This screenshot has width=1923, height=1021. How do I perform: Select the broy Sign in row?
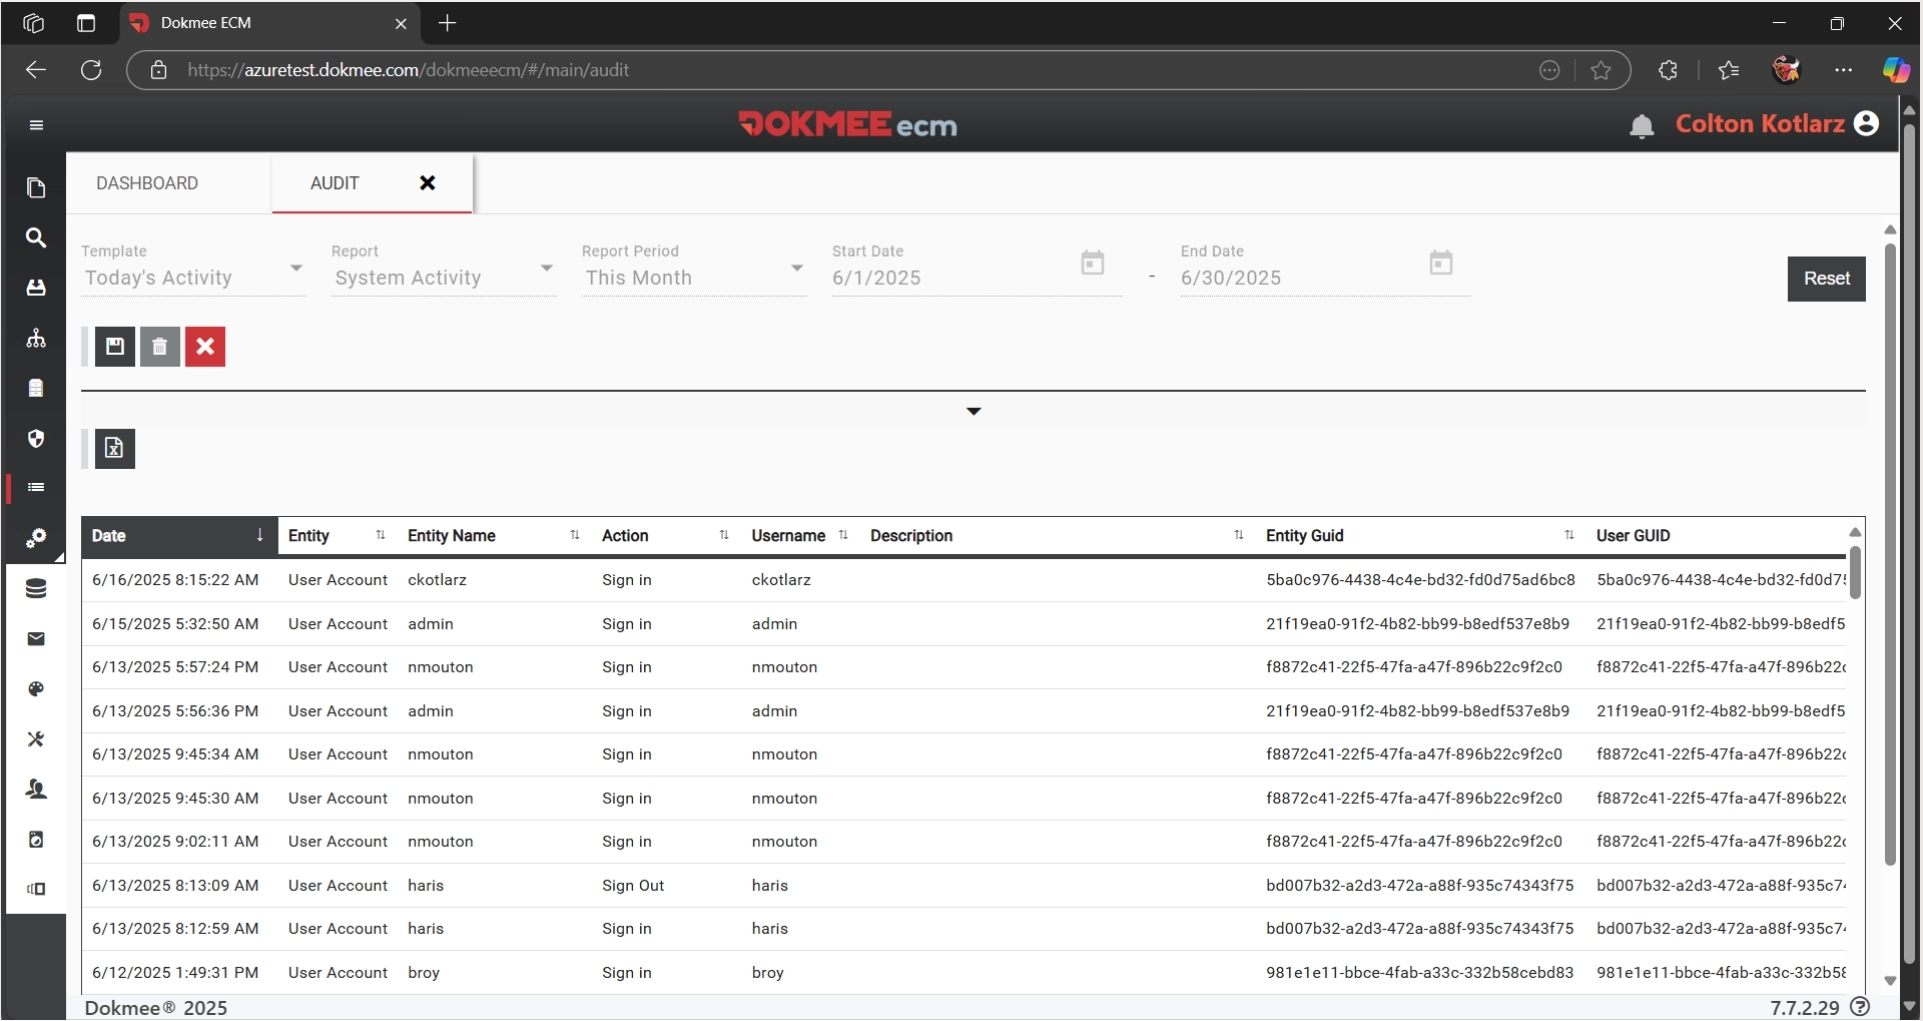click(964, 973)
